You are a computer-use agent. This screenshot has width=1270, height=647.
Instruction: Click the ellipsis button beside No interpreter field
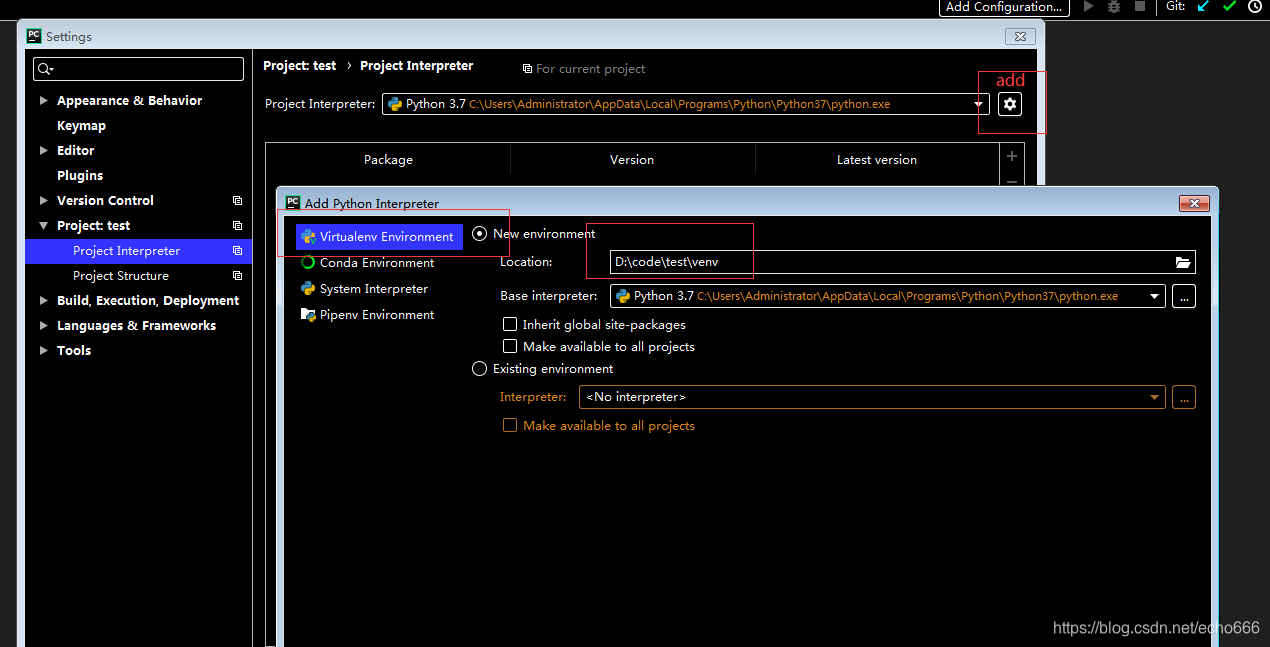[x=1184, y=397]
